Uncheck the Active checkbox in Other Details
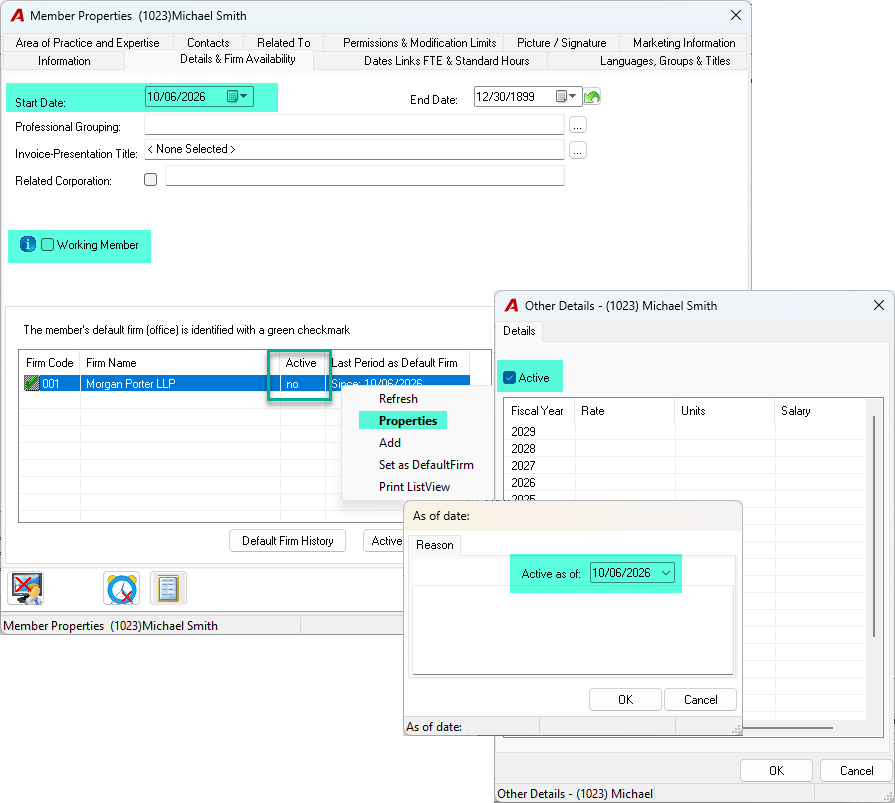The height and width of the screenshot is (803, 895). click(510, 378)
